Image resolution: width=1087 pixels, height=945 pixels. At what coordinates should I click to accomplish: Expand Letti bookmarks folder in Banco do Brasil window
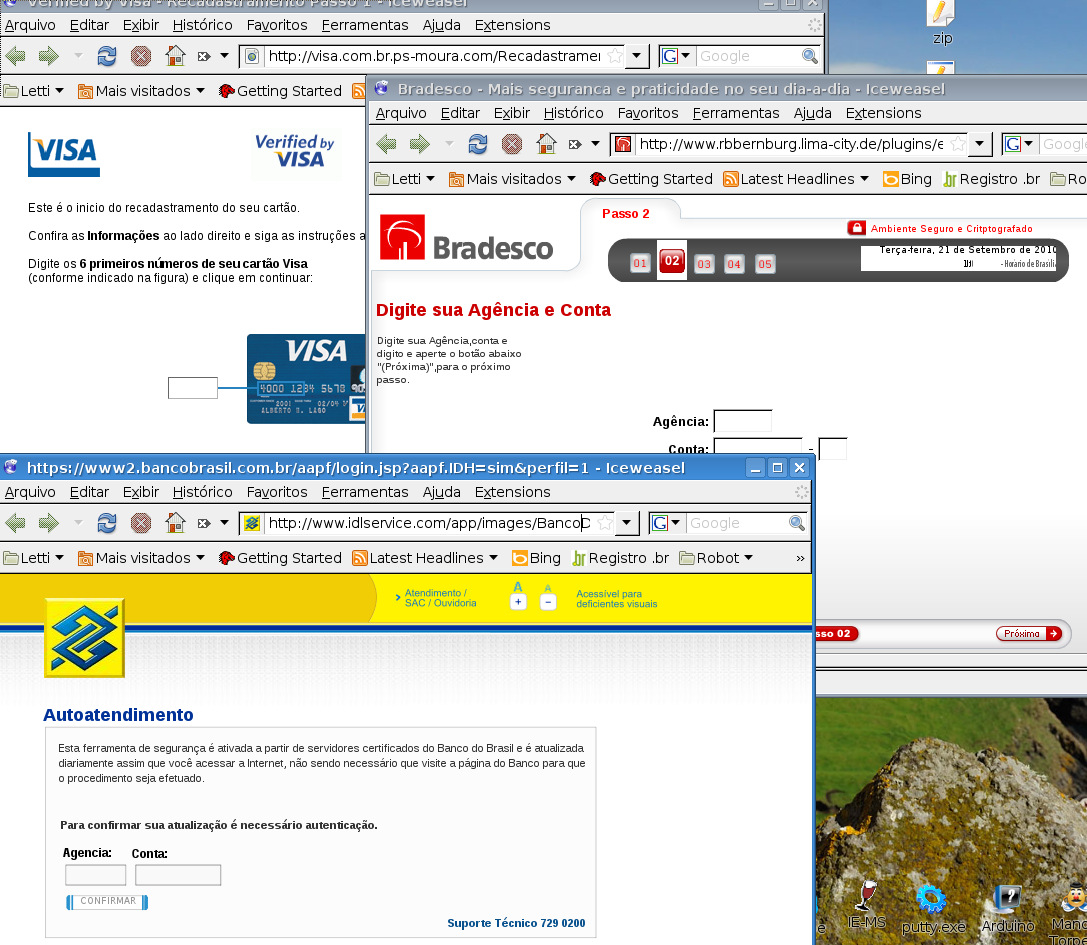pos(33,558)
